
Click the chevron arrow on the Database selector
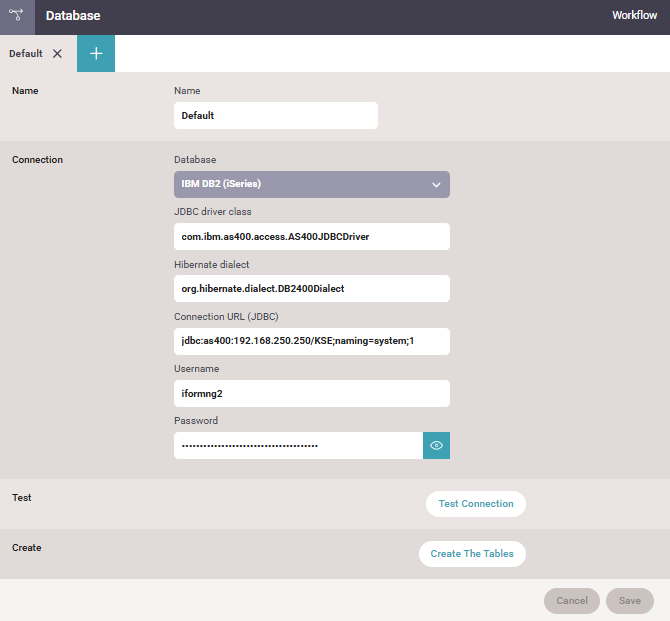[x=436, y=185]
